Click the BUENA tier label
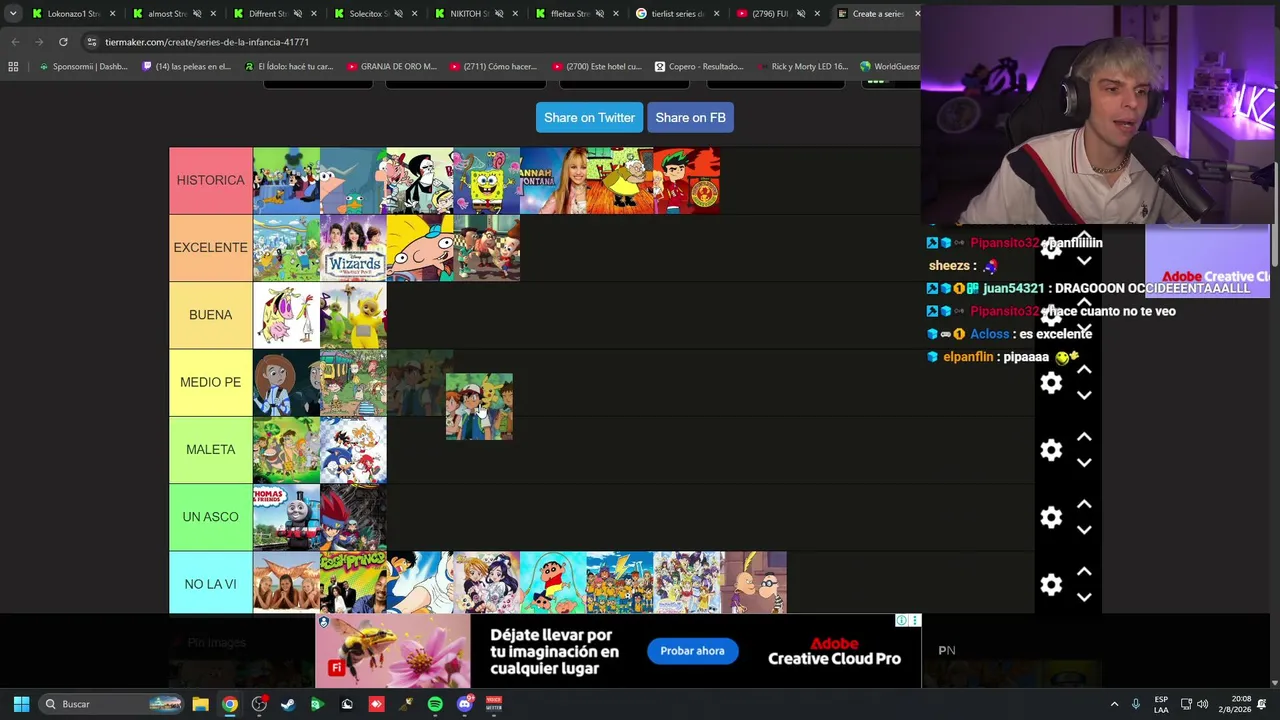 (x=211, y=315)
